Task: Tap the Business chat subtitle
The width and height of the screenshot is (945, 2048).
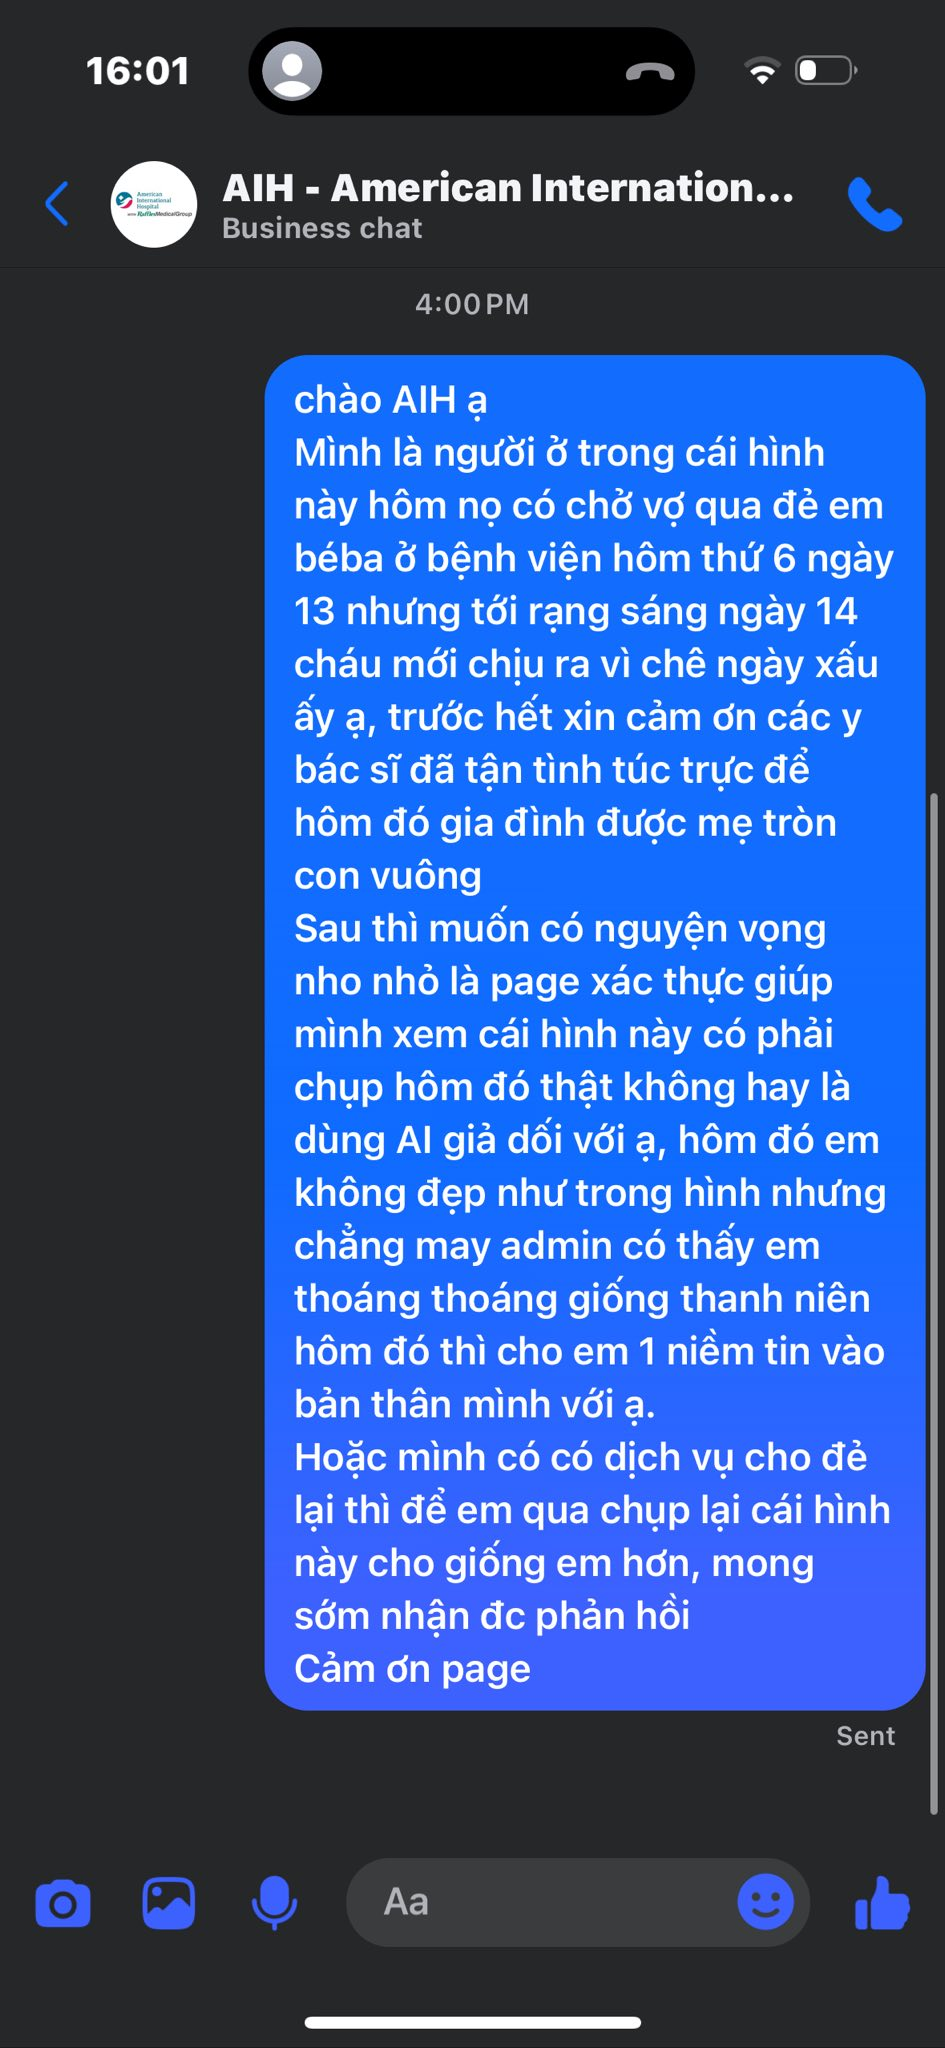Action: pos(322,228)
